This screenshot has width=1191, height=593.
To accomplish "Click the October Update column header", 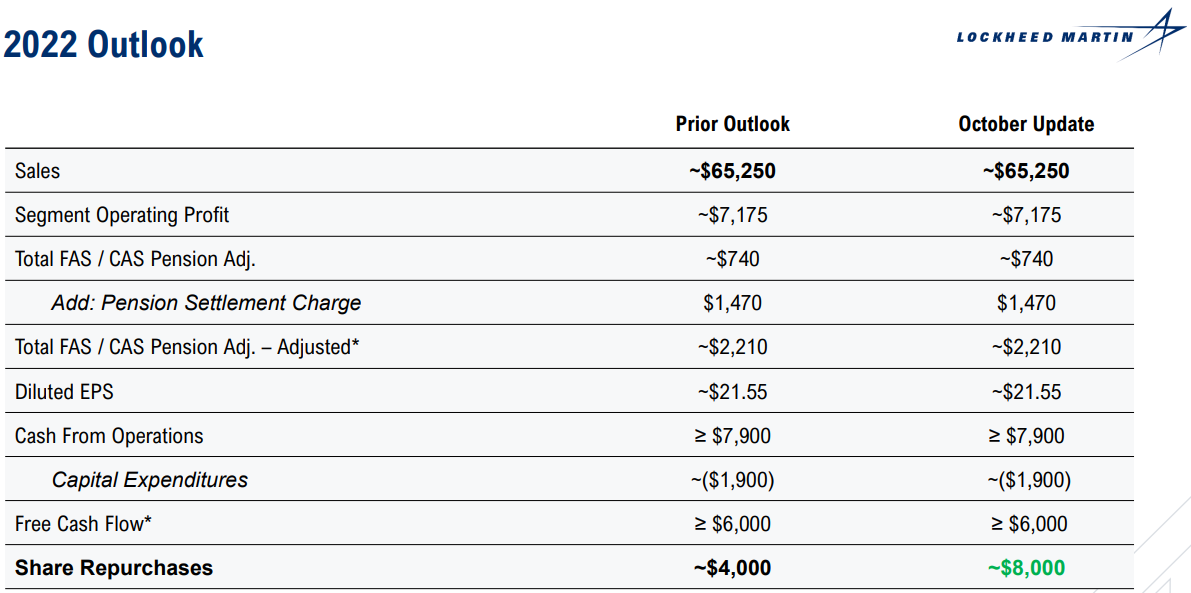I will pos(1026,125).
